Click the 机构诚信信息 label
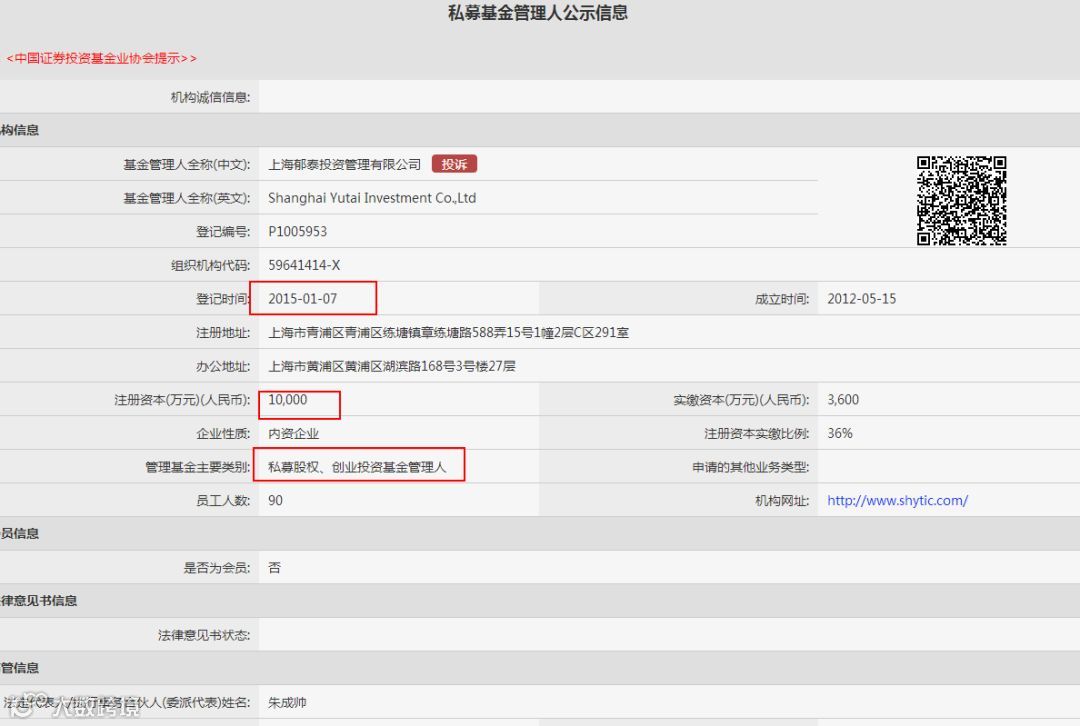 coord(210,98)
